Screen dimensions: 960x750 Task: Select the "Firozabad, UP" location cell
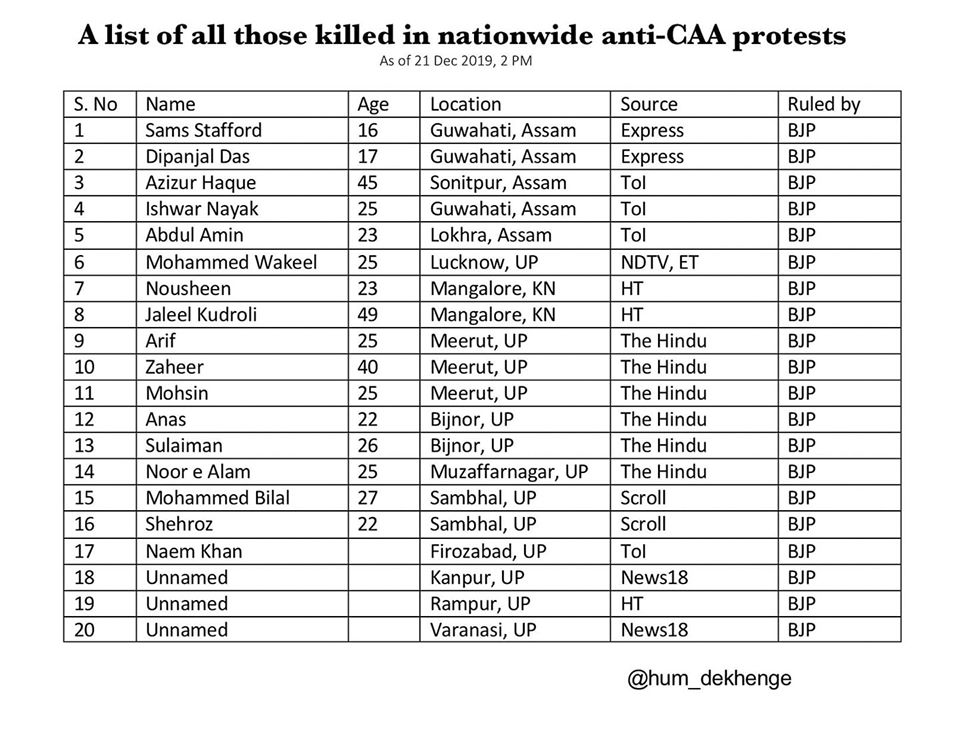pos(488,551)
